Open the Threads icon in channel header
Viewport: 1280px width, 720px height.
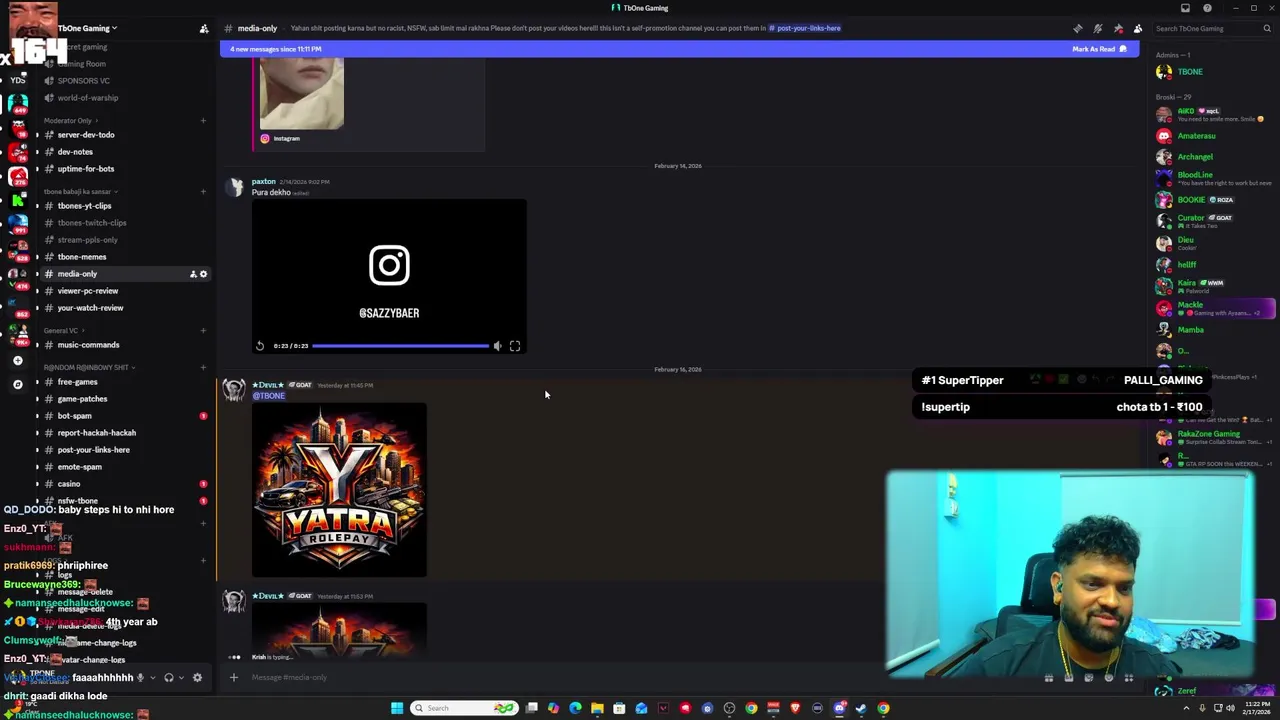[x=1077, y=28]
